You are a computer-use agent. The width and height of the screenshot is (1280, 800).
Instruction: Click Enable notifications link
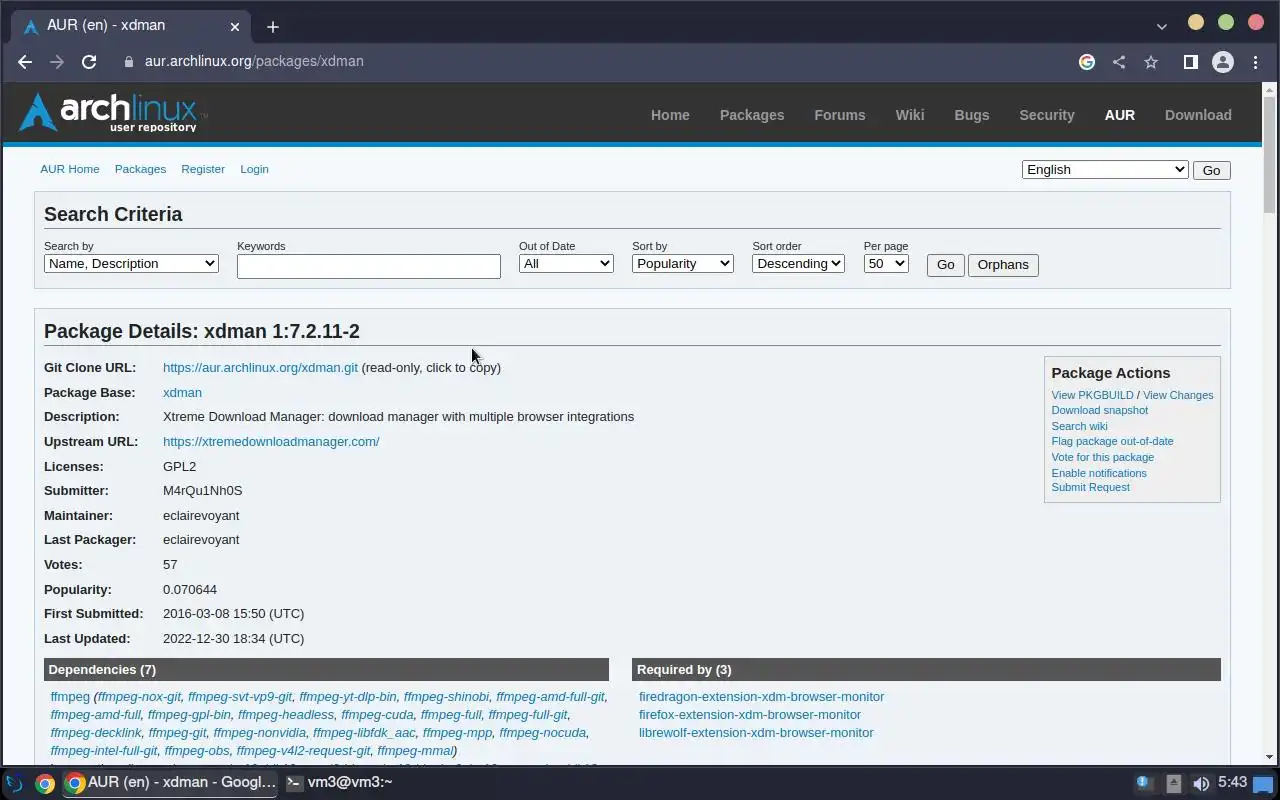[x=1099, y=473]
